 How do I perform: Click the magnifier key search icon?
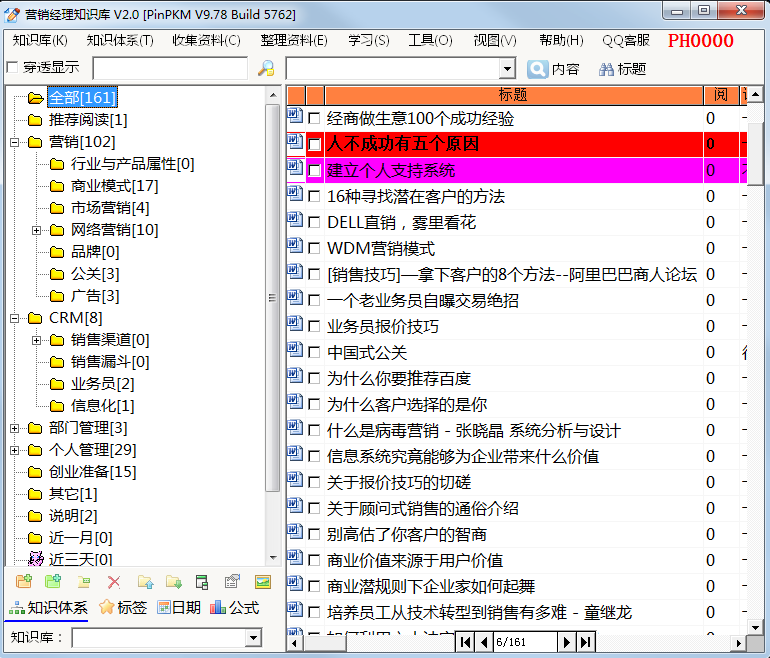click(x=266, y=69)
